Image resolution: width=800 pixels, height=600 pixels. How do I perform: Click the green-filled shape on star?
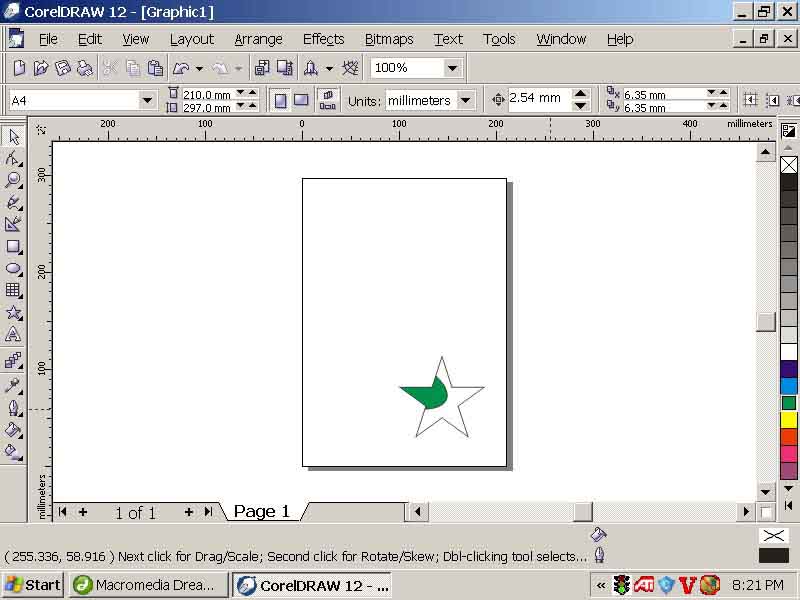click(x=428, y=394)
